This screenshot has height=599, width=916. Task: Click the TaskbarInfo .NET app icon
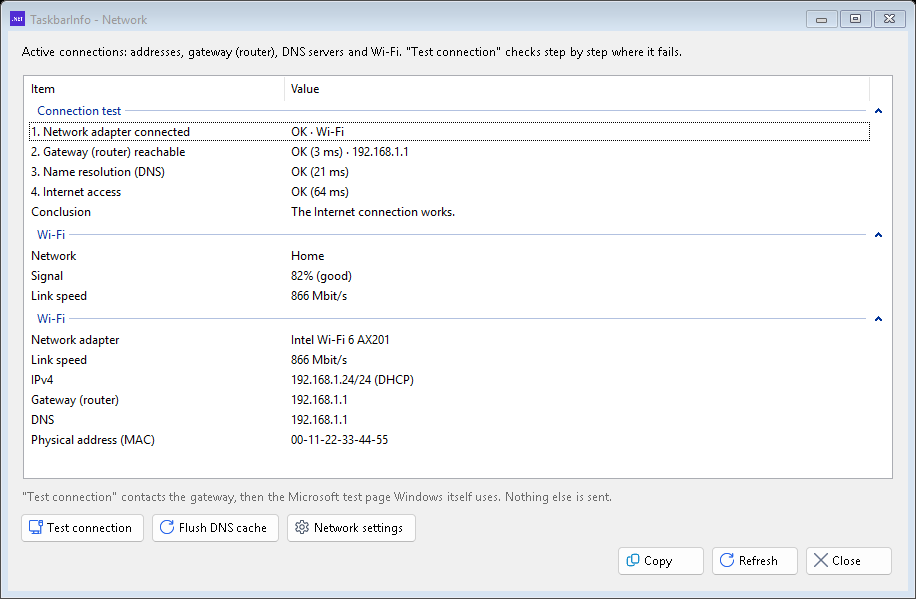[x=18, y=19]
